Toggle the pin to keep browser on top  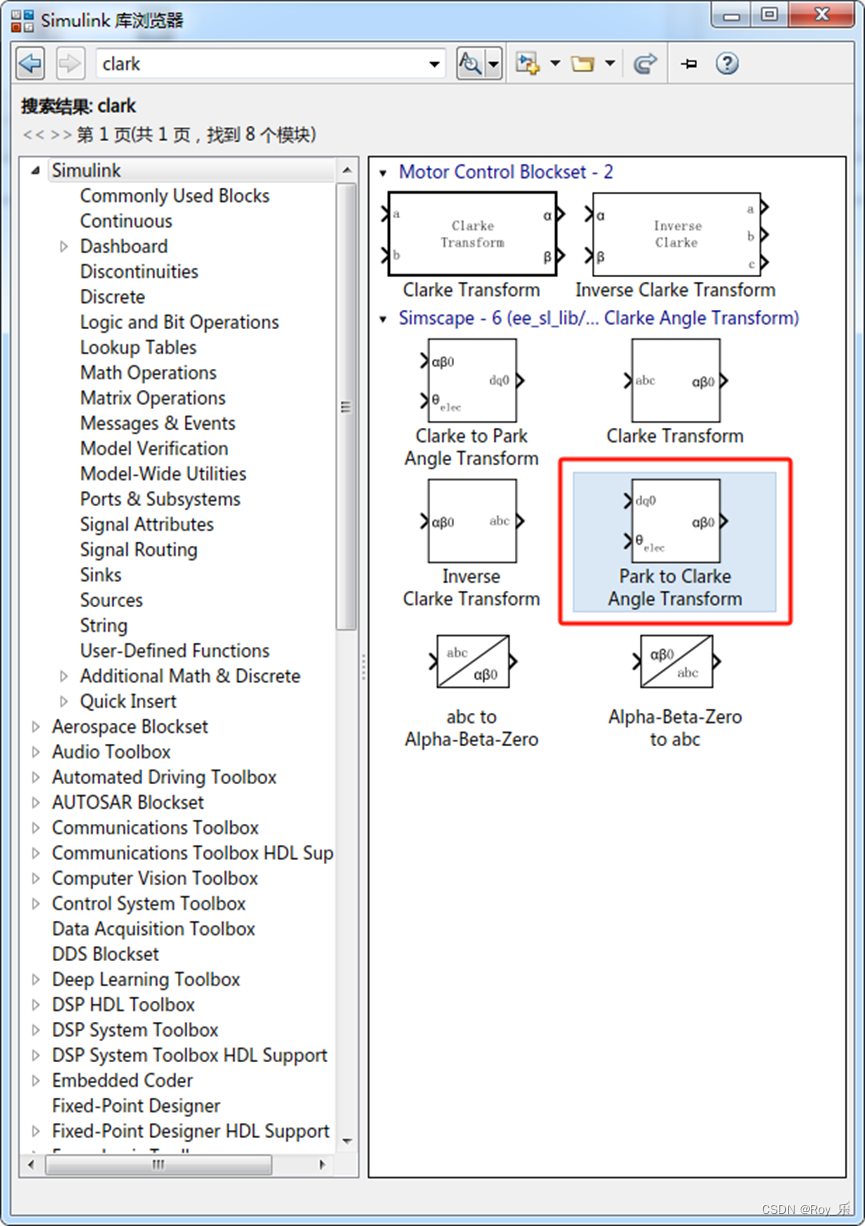coord(688,63)
